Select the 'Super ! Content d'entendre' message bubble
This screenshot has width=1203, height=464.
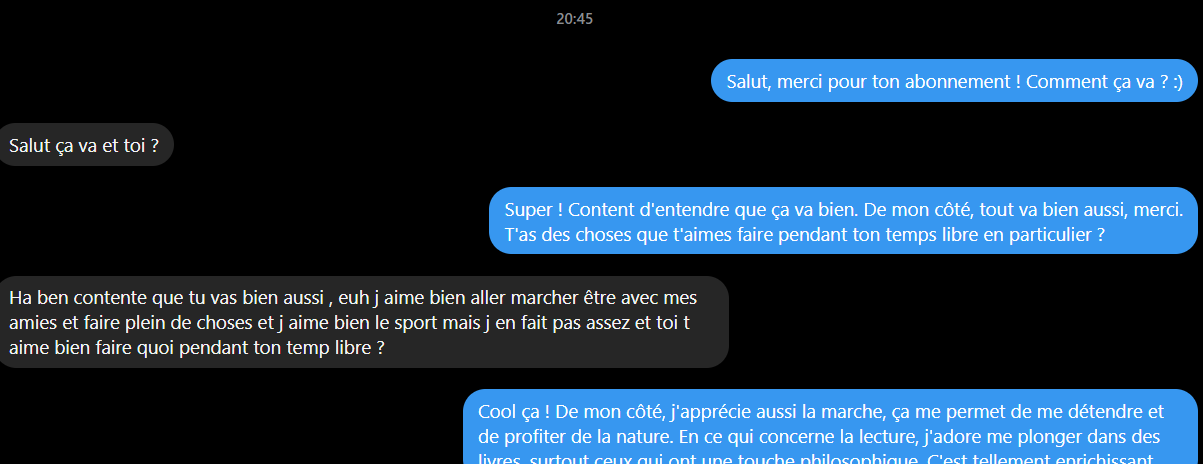(x=843, y=221)
